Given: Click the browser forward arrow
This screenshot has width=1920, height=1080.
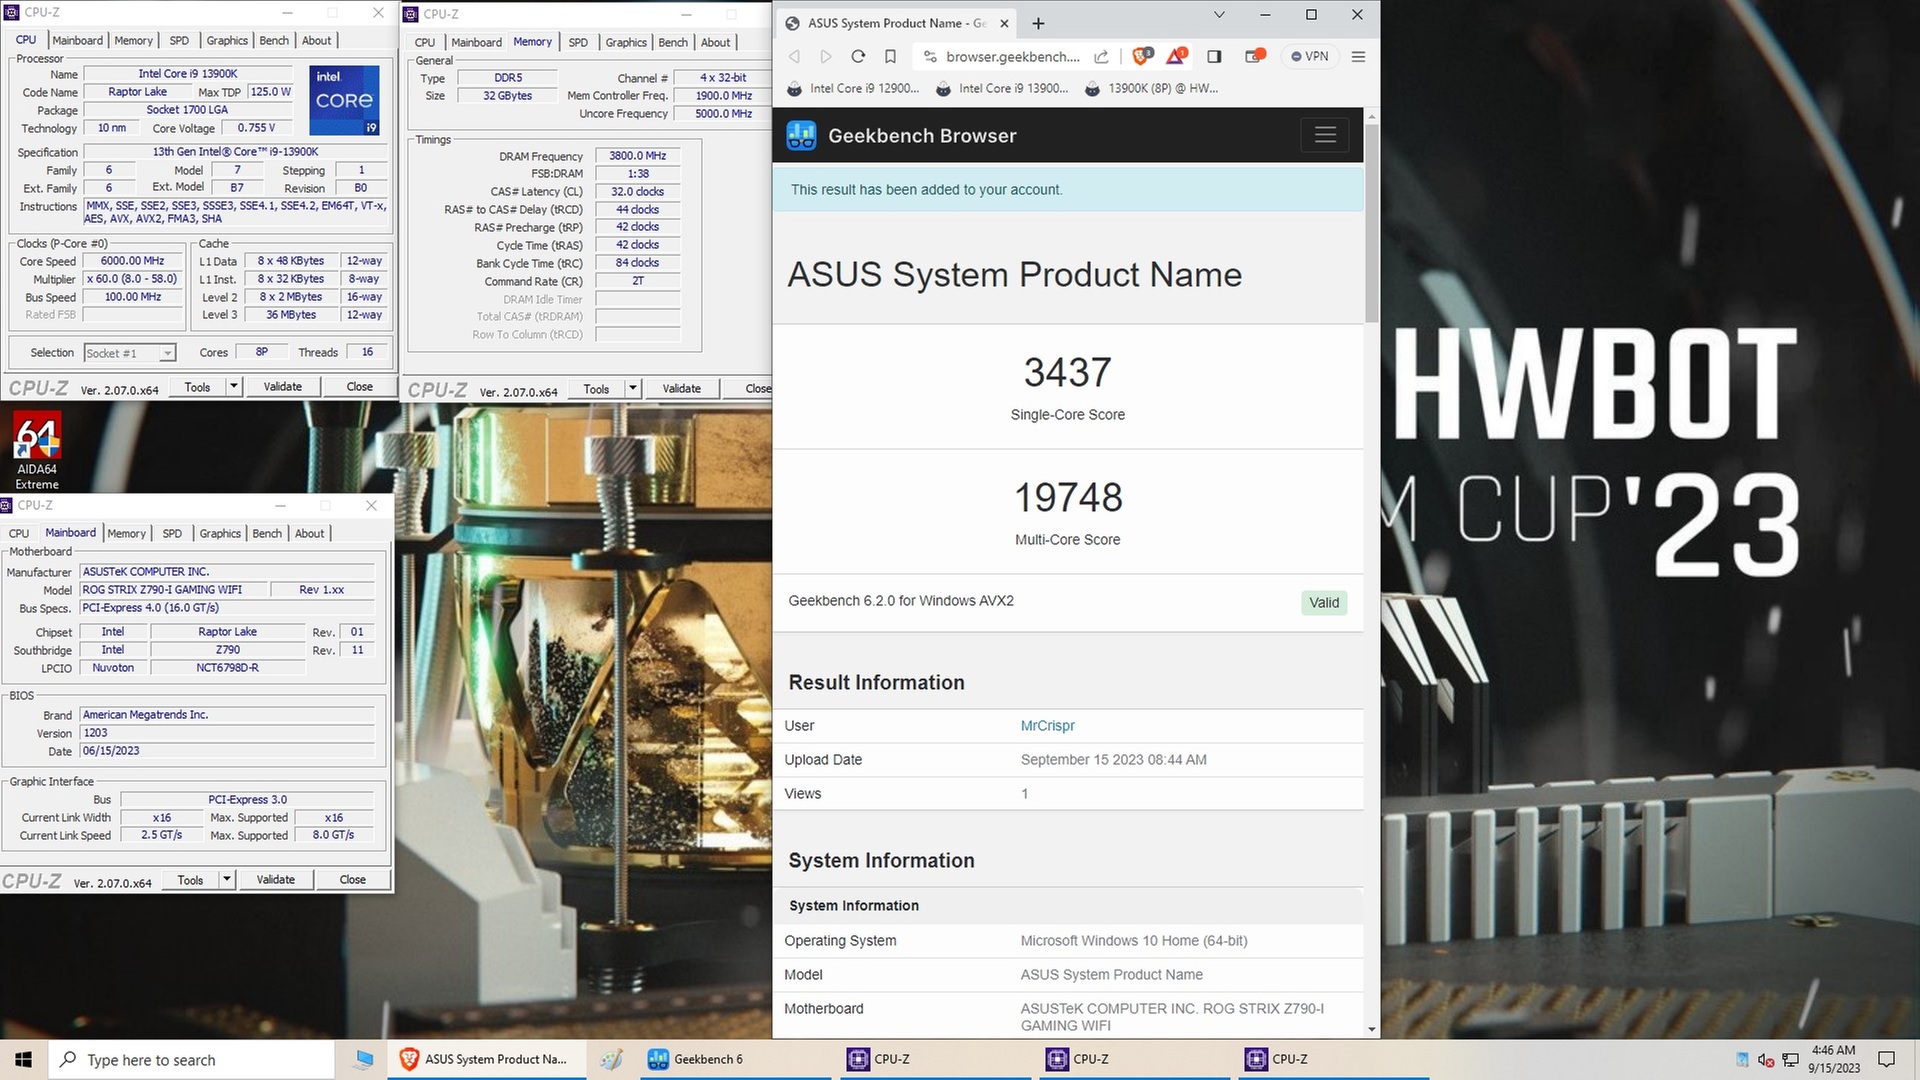Looking at the screenshot, I should pos(826,56).
